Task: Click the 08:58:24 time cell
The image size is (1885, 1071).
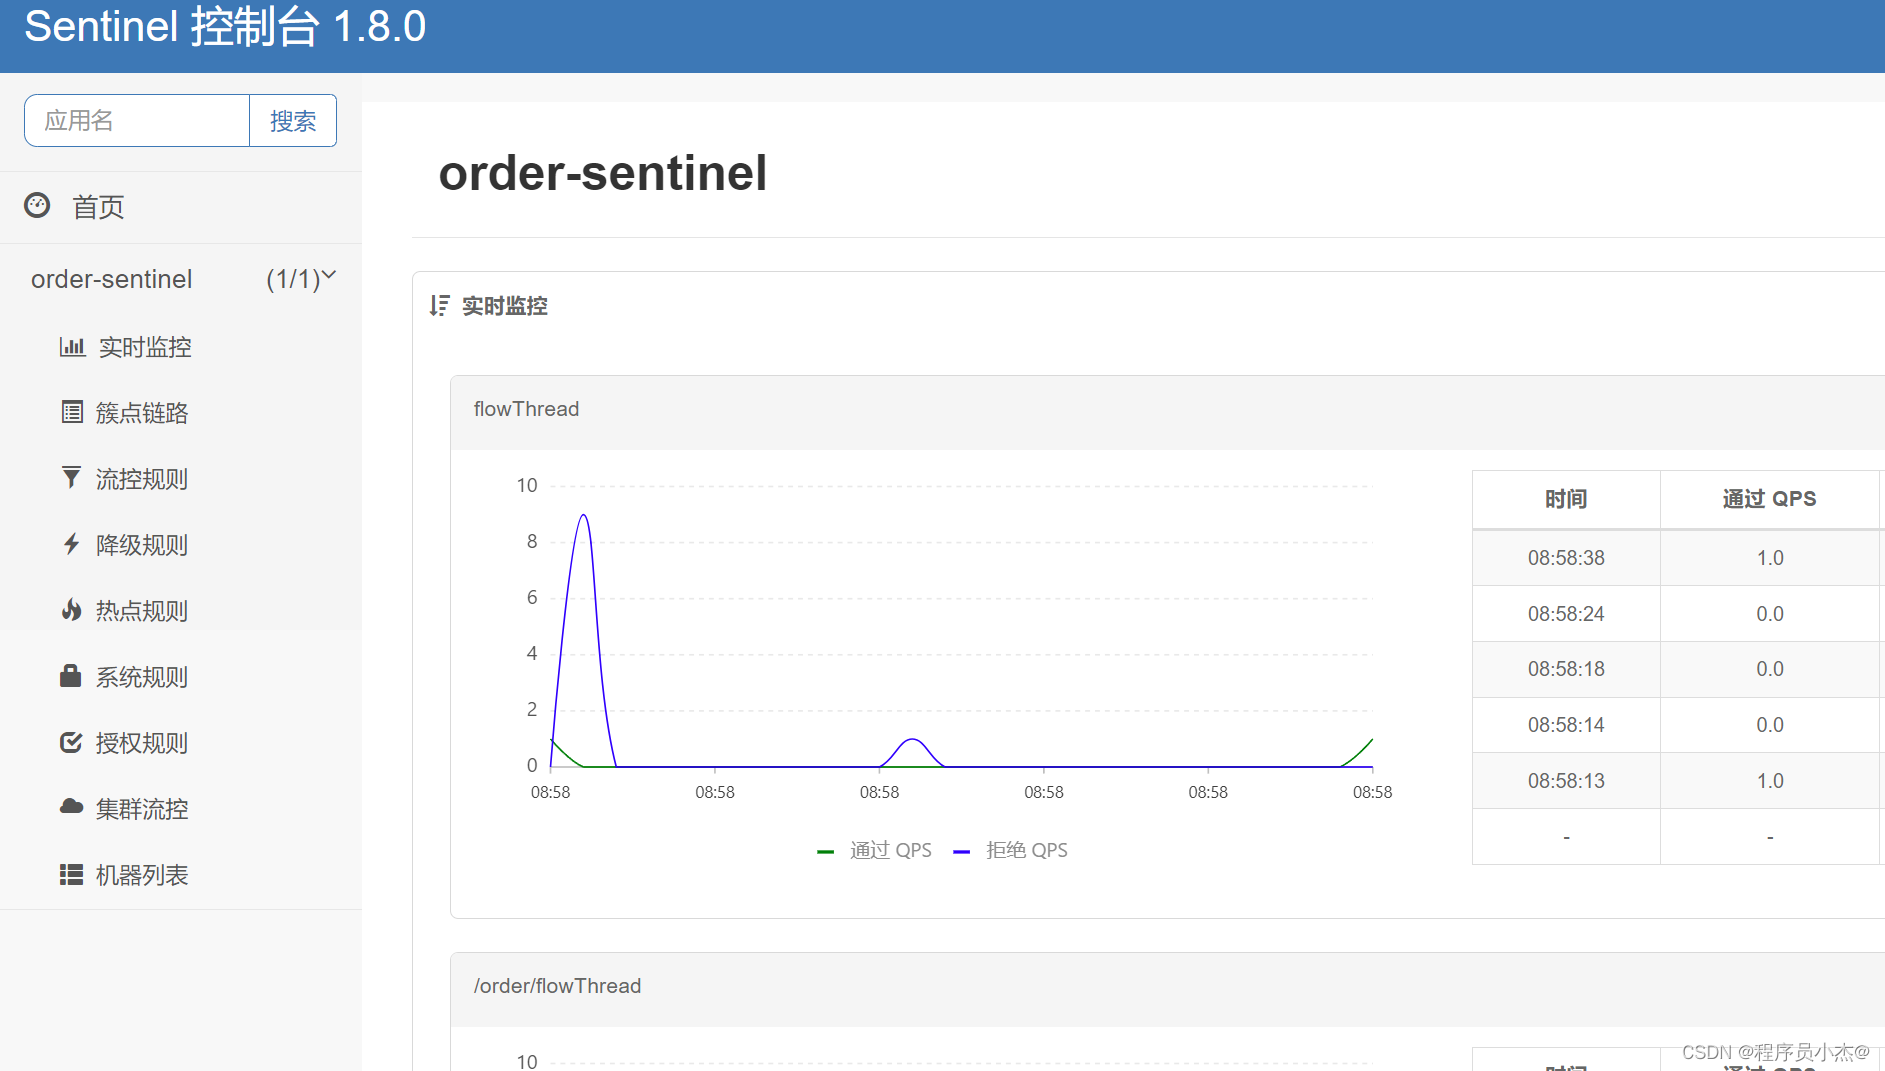Action: [1566, 614]
